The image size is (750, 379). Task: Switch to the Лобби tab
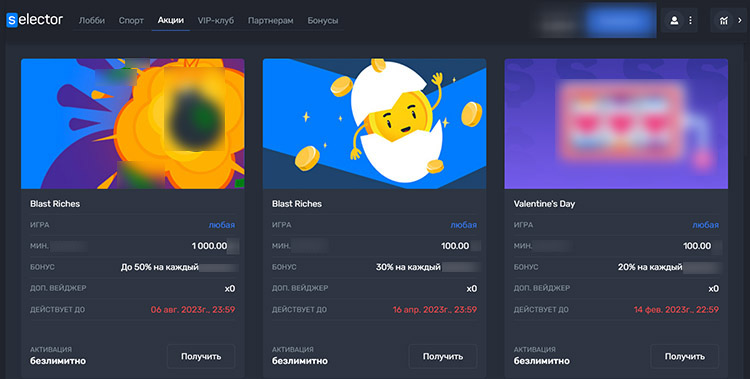[92, 21]
